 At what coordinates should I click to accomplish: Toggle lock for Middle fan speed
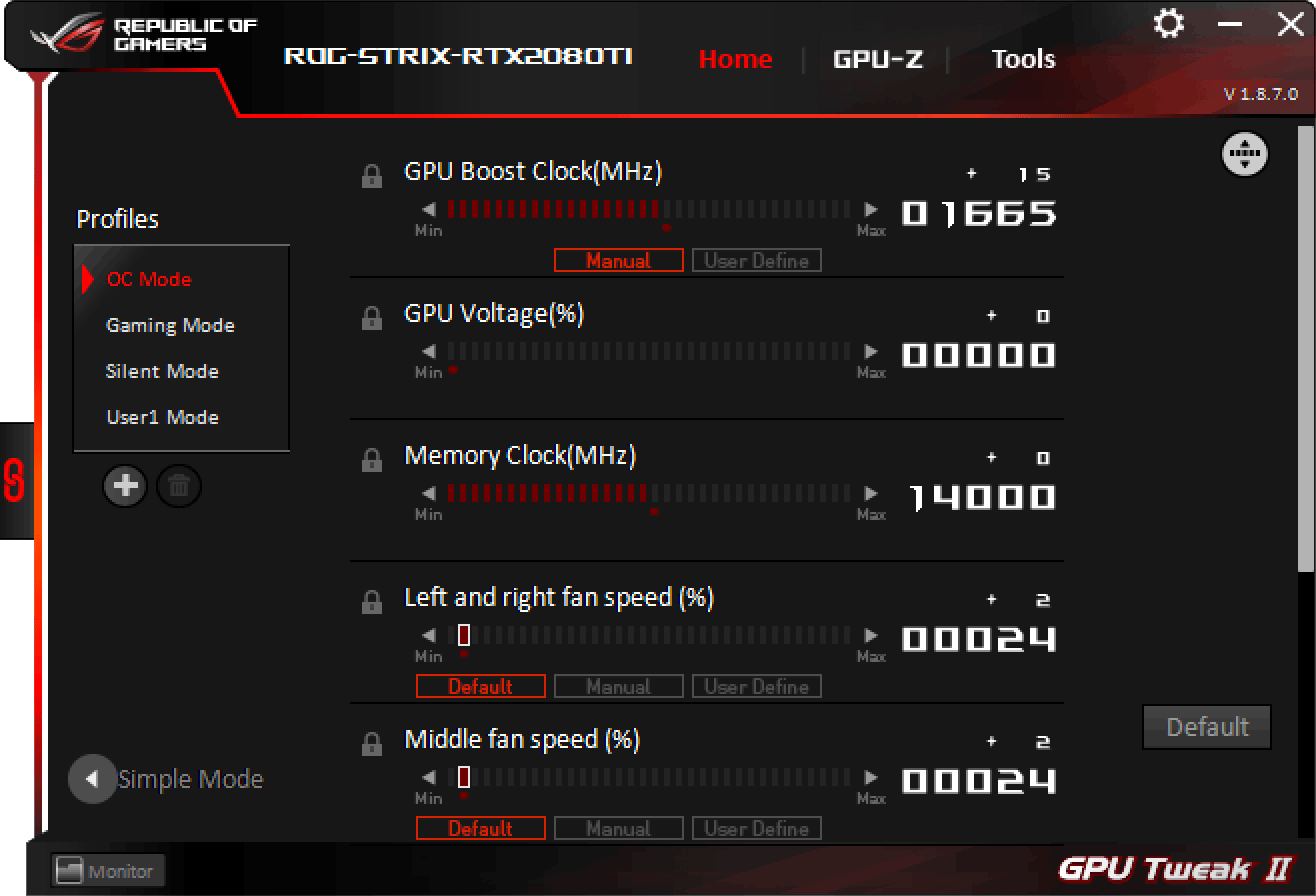coord(371,745)
